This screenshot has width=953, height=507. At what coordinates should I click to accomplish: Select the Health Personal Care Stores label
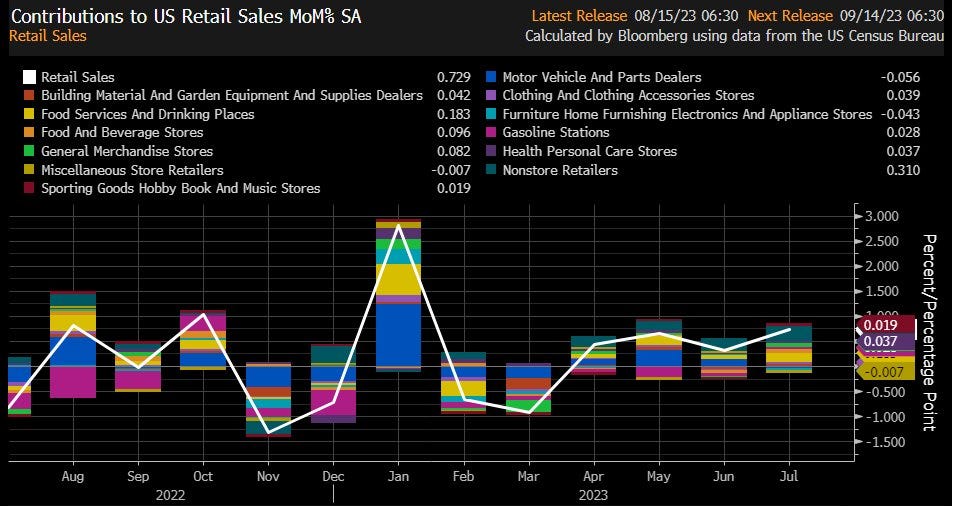(x=590, y=151)
